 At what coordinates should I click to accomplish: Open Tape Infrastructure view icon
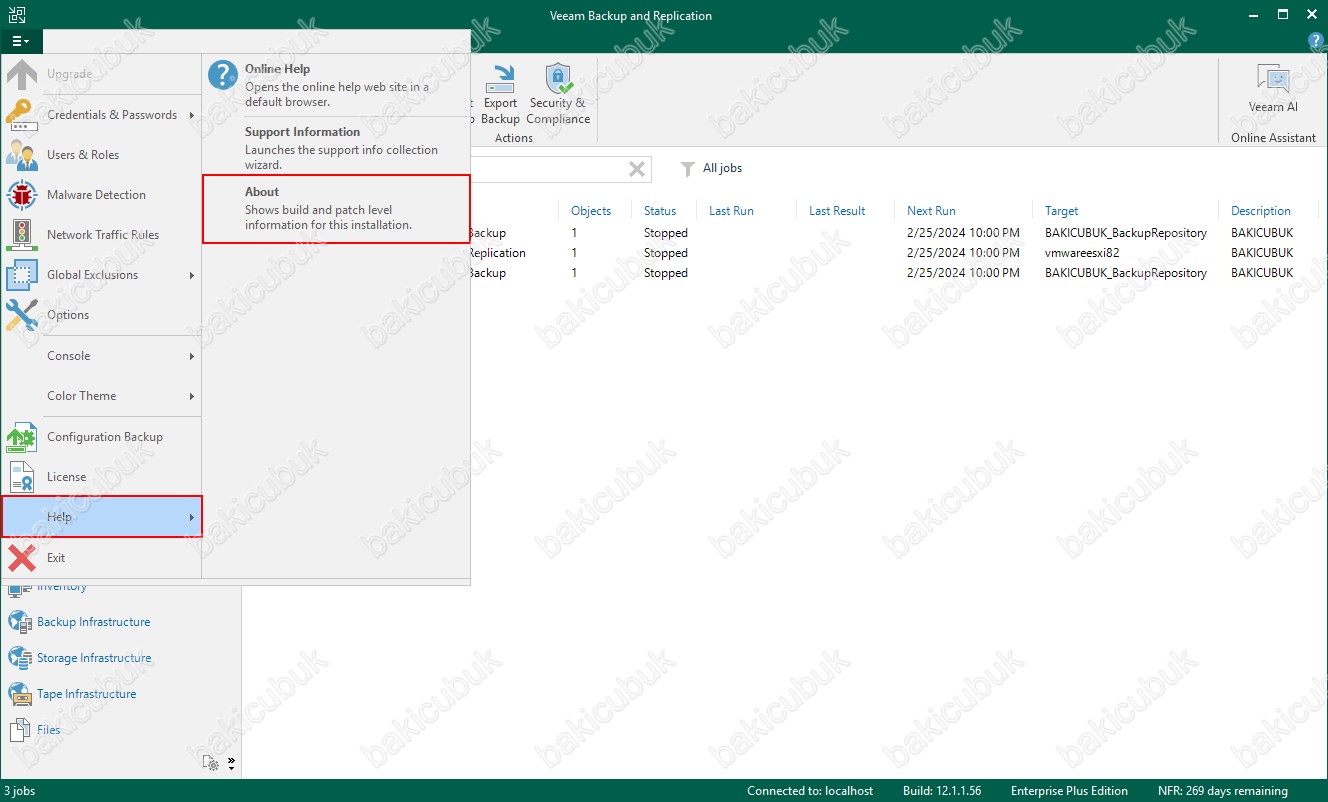point(20,694)
